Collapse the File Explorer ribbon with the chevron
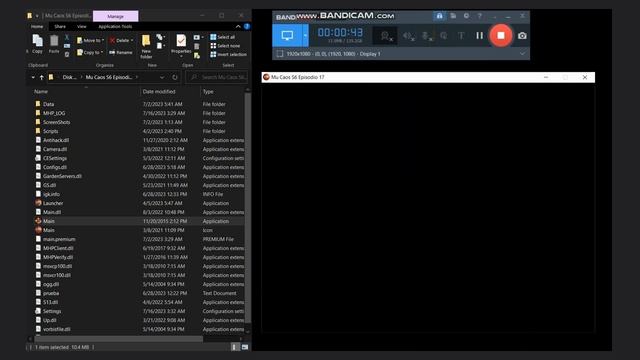 point(238,27)
